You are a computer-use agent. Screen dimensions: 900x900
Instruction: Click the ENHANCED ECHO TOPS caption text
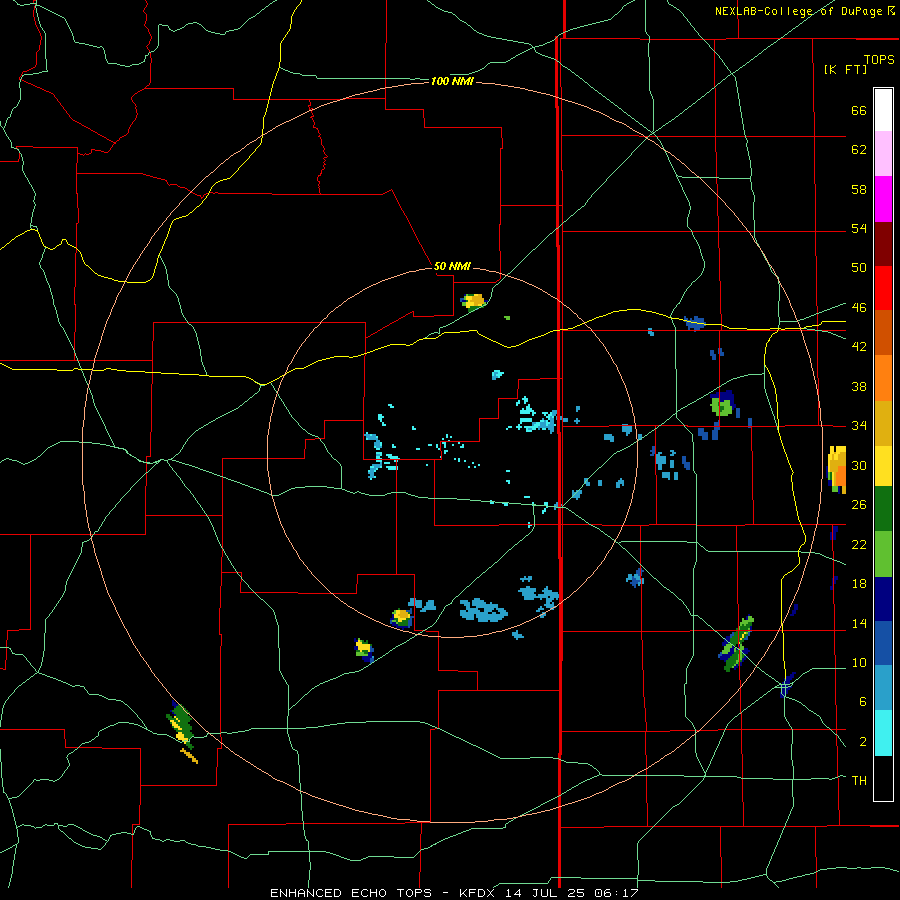click(x=356, y=893)
